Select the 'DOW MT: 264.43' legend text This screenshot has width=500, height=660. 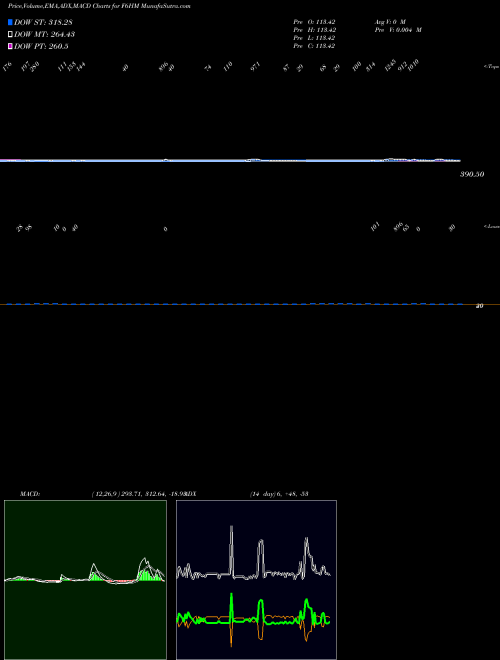coord(45,35)
